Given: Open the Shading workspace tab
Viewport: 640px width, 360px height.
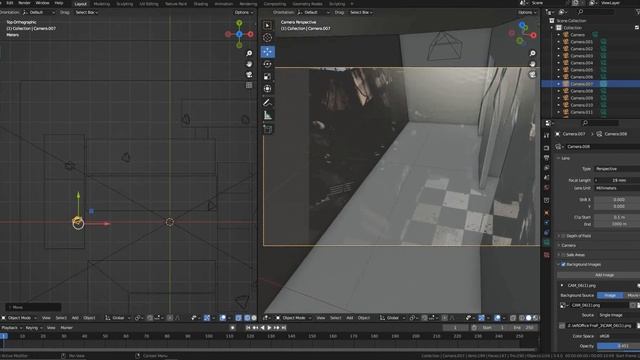Looking at the screenshot, I should pyautogui.click(x=200, y=4).
